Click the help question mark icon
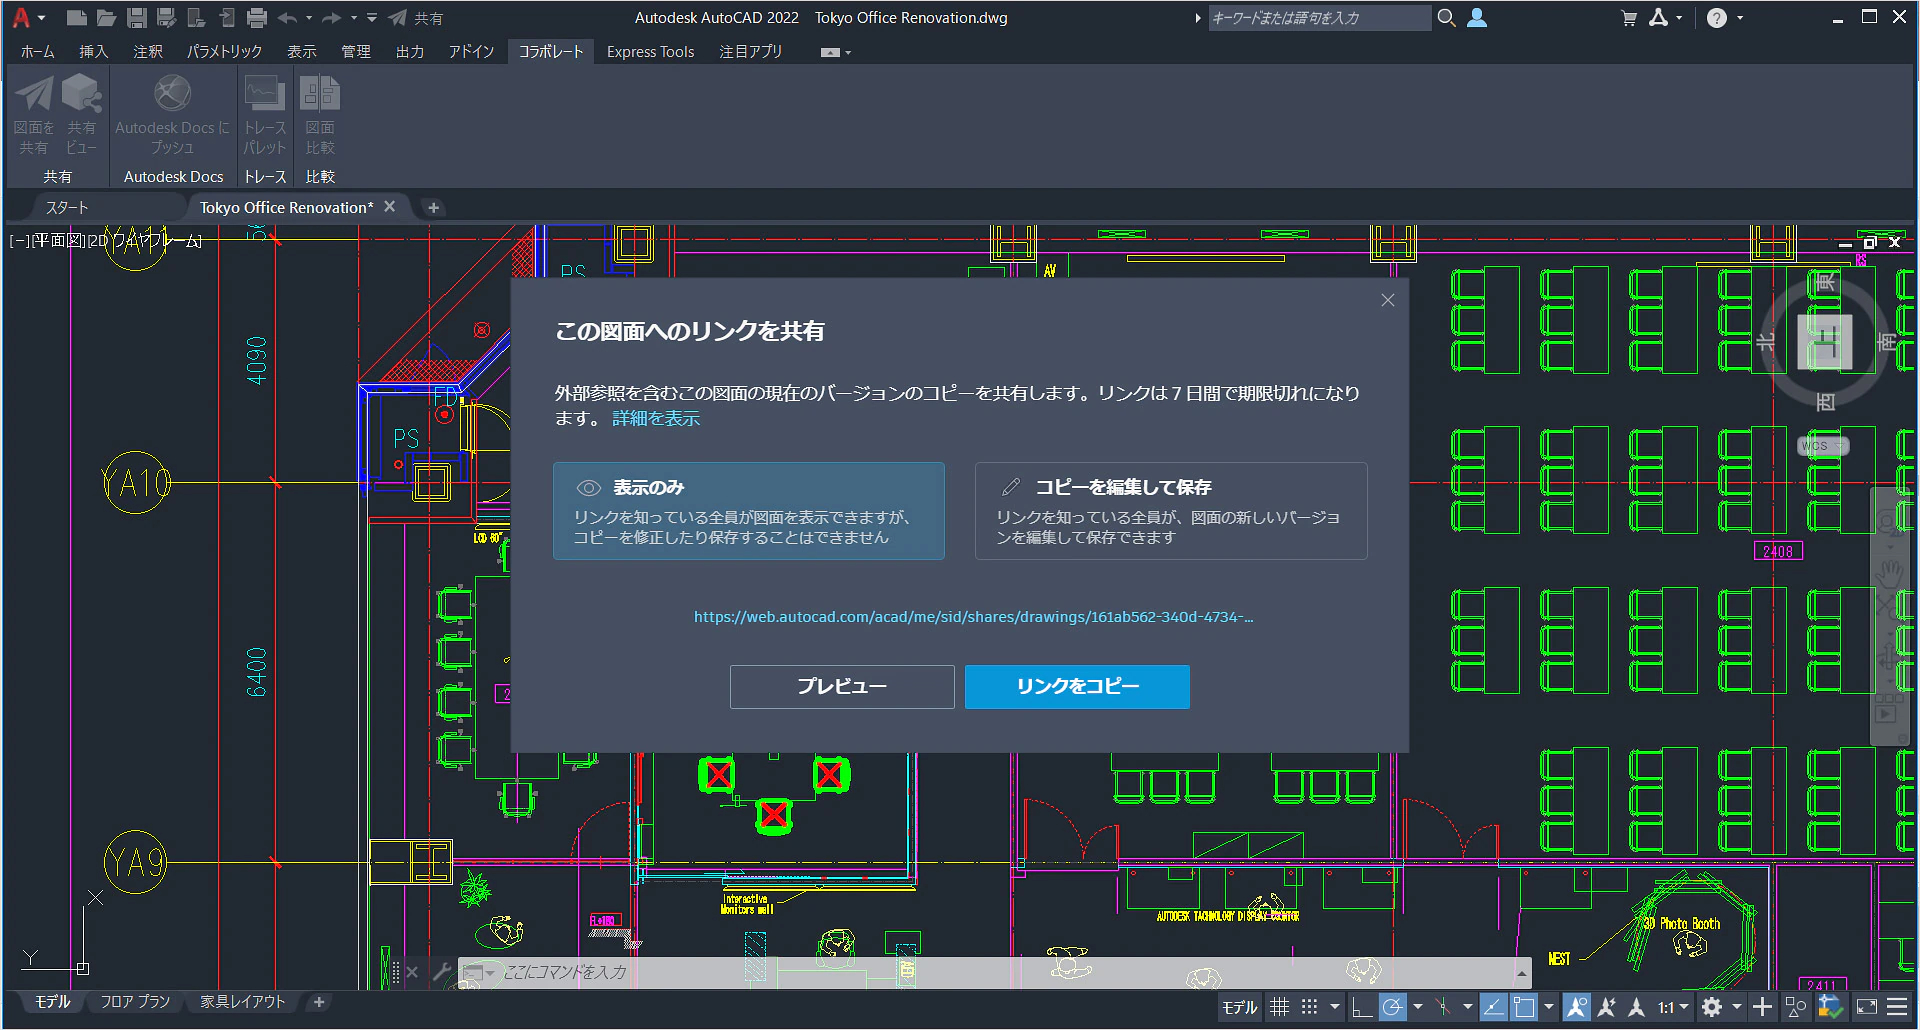 click(1717, 18)
